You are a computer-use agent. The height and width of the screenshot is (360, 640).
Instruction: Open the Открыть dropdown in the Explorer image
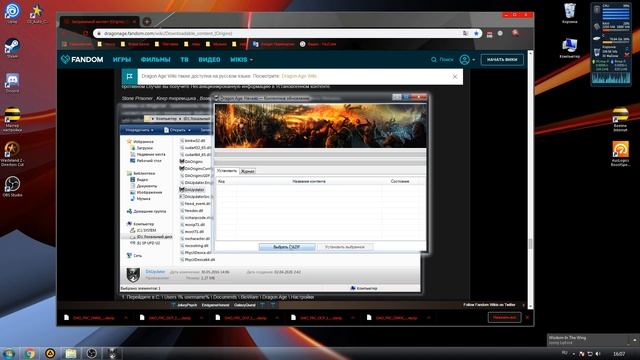click(177, 130)
